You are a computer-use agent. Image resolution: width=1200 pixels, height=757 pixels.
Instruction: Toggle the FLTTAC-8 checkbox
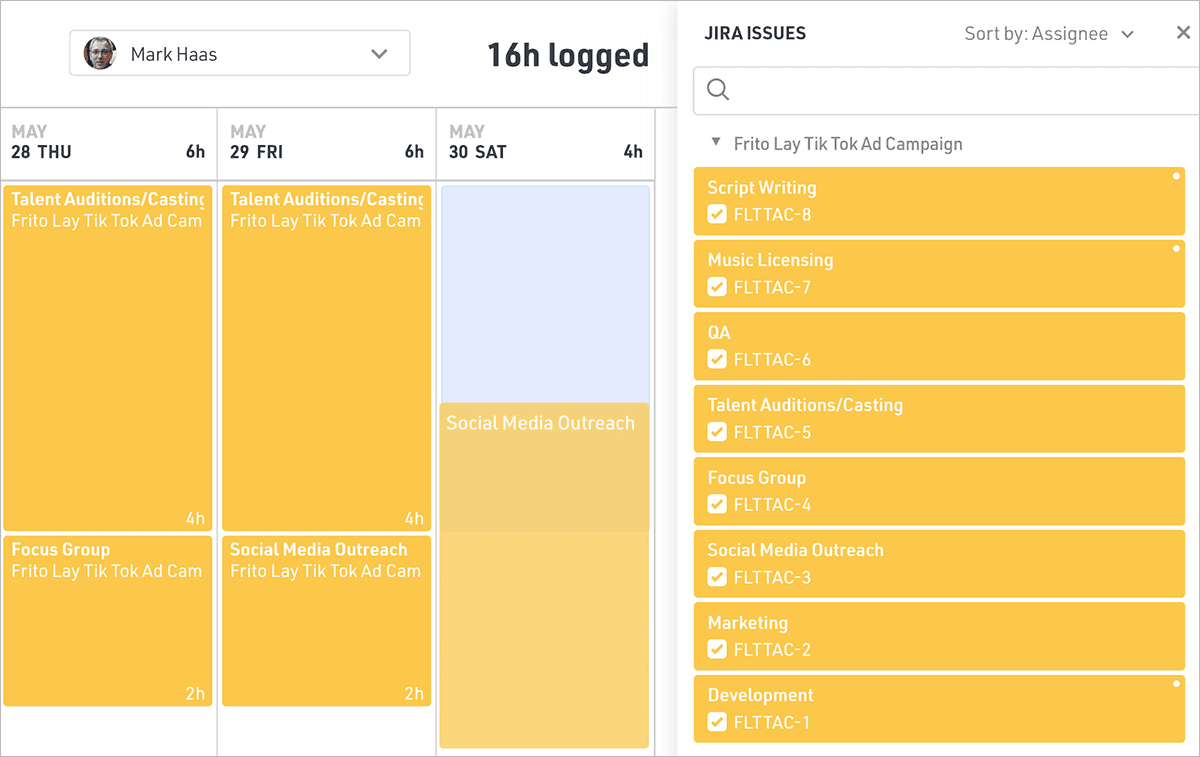coord(717,214)
